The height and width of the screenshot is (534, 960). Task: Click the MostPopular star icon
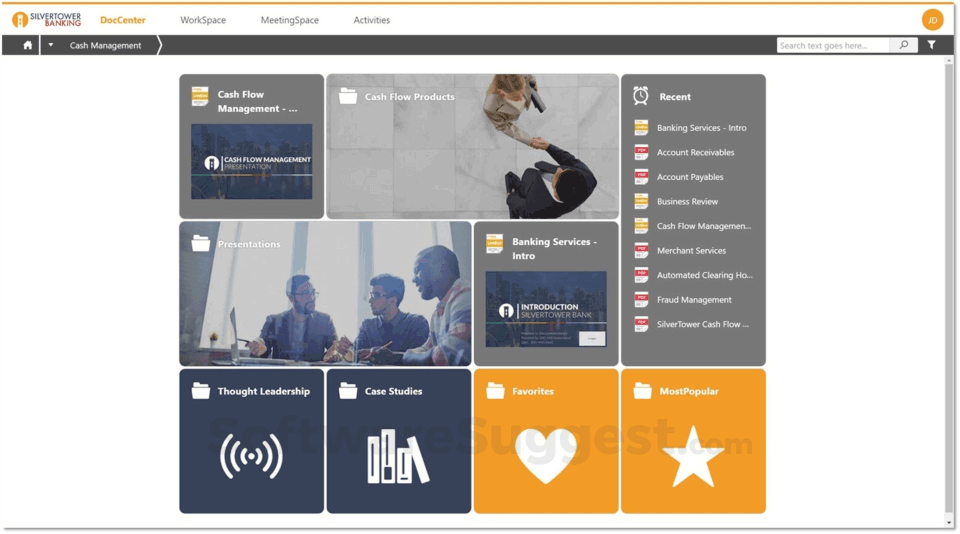[693, 457]
